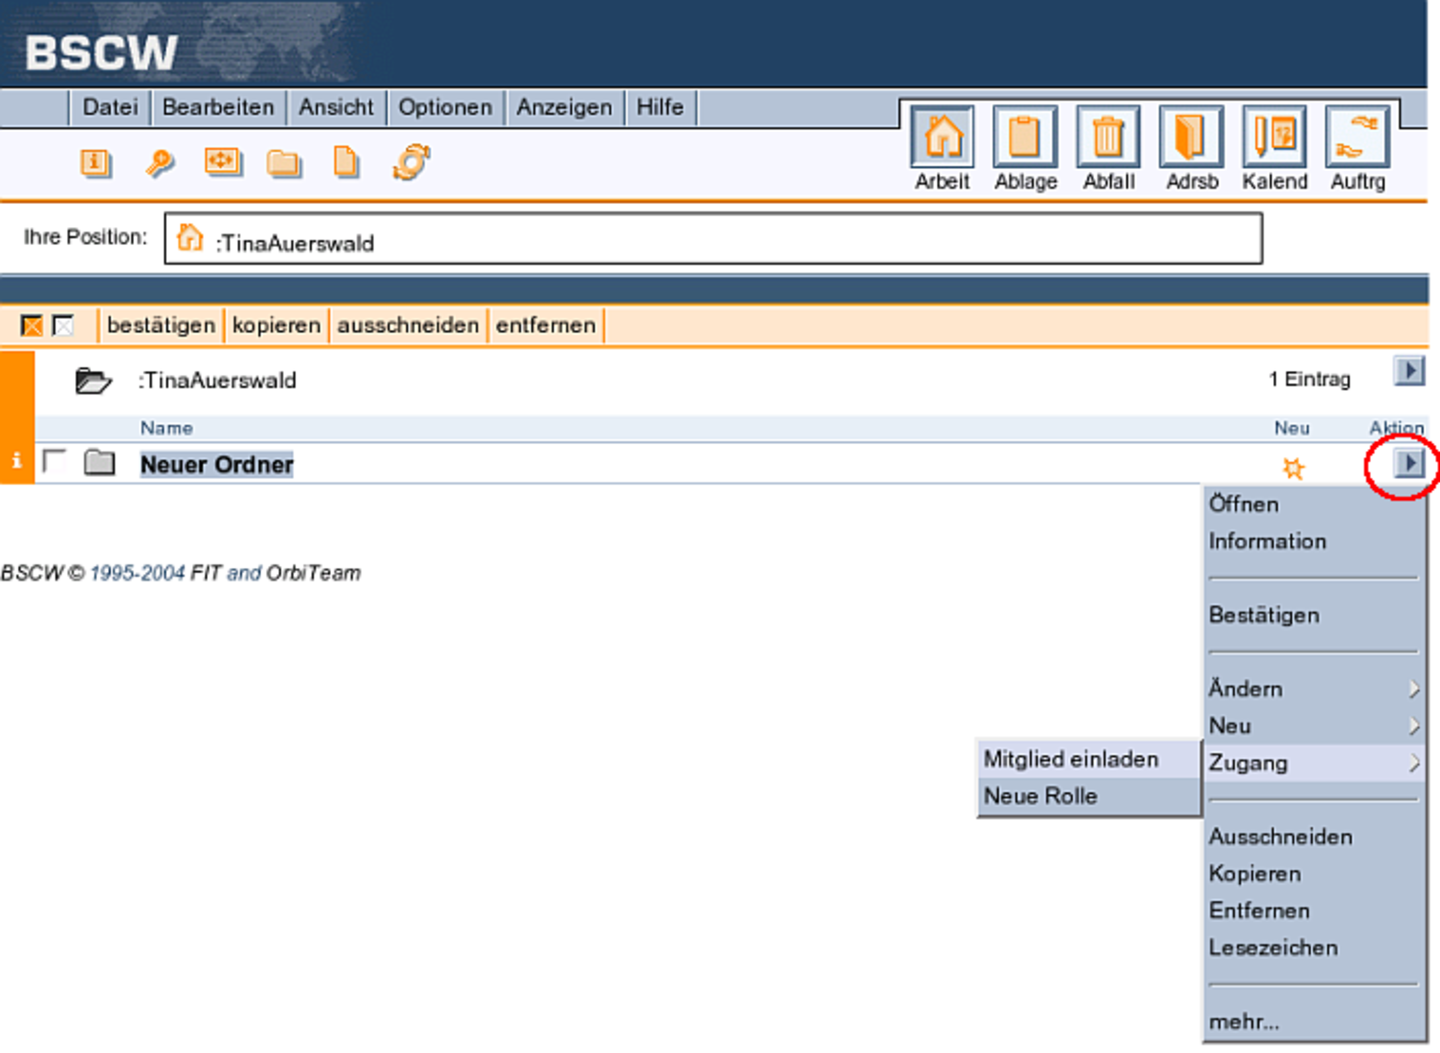This screenshot has width=1440, height=1053.
Task: Open the Abfall trash icon
Action: 1108,138
